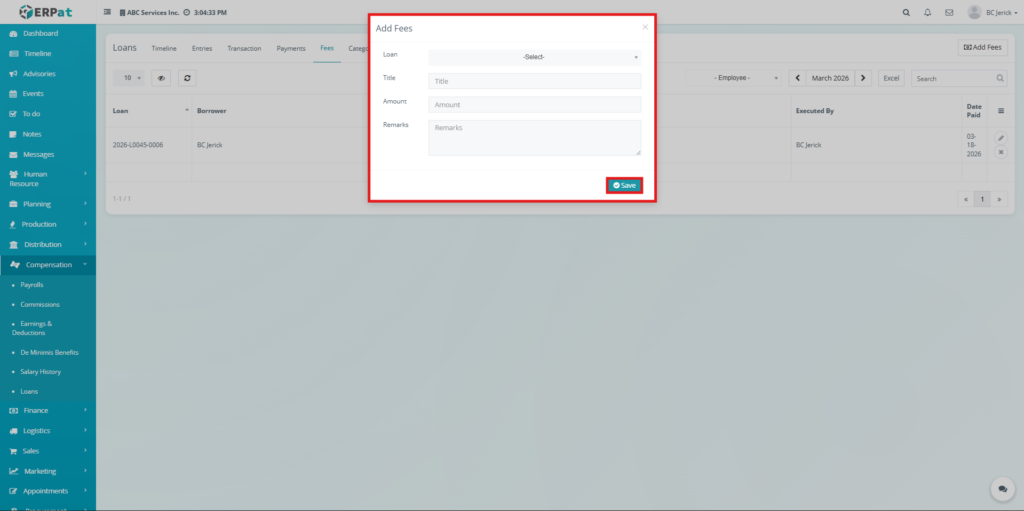Select the Fees tab
The image size is (1024, 511).
click(x=327, y=48)
